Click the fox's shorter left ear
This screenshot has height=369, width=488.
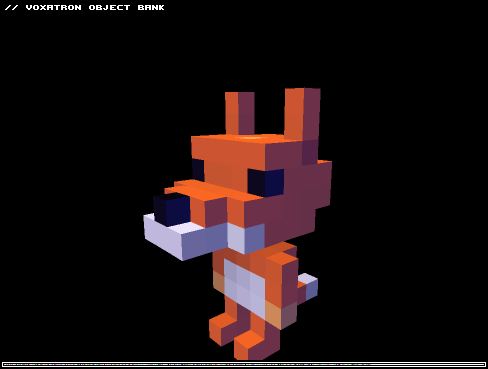click(x=240, y=114)
